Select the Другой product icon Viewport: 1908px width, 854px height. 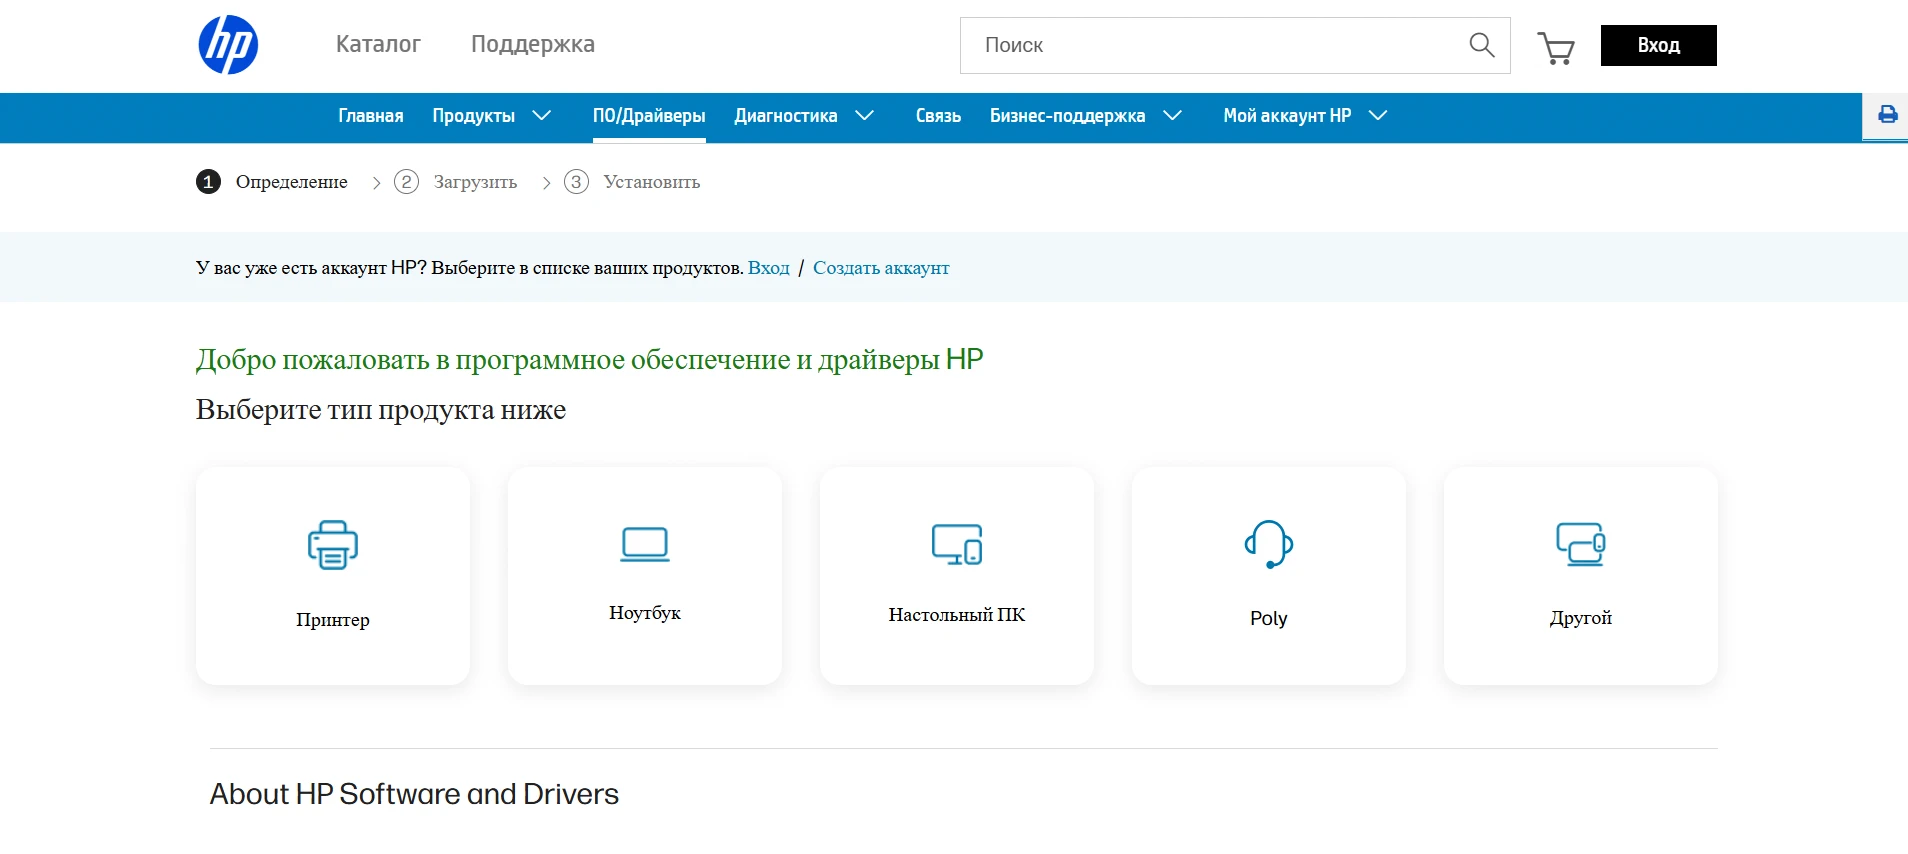pos(1580,544)
